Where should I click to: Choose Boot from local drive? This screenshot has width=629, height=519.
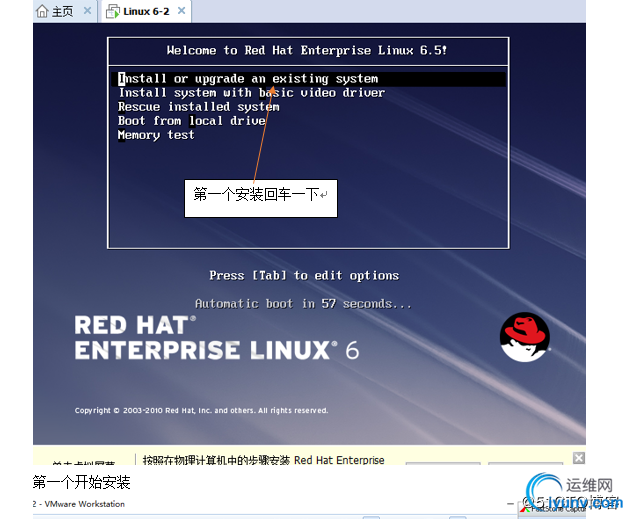point(192,121)
